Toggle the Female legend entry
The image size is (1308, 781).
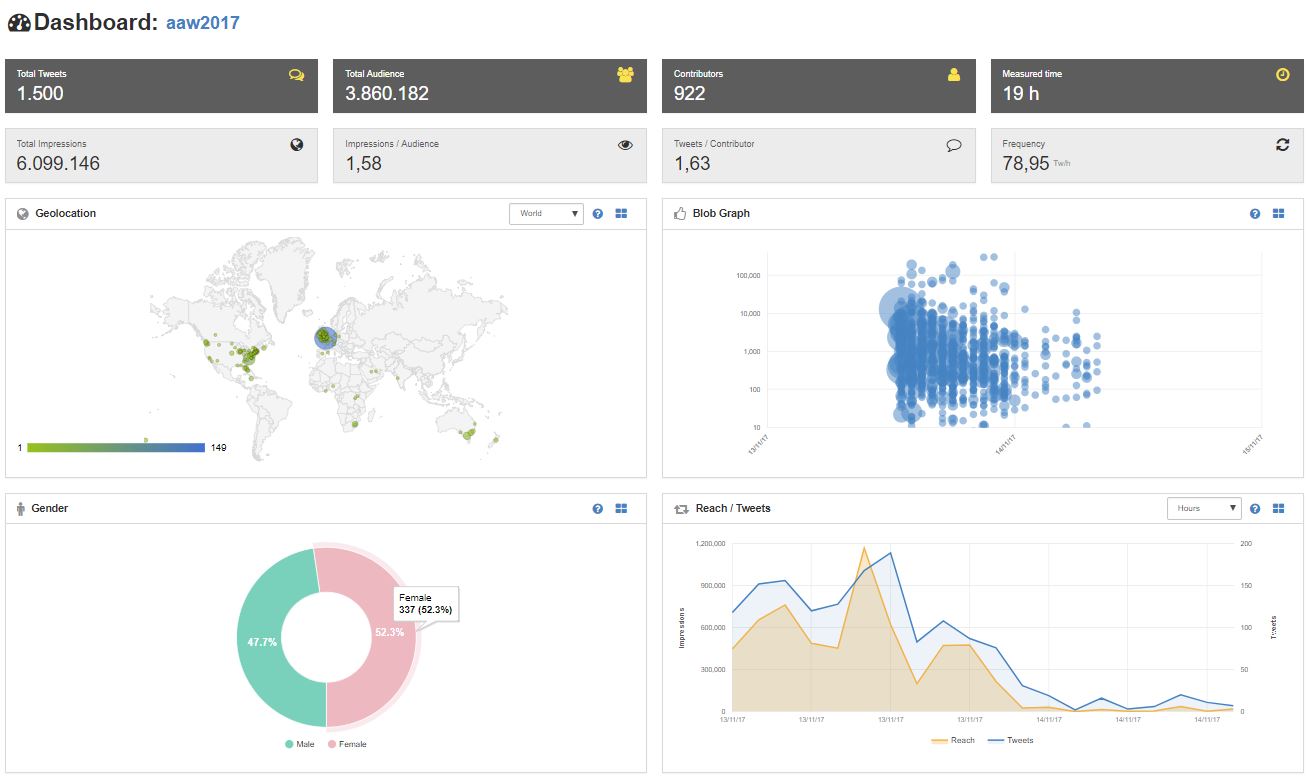347,744
